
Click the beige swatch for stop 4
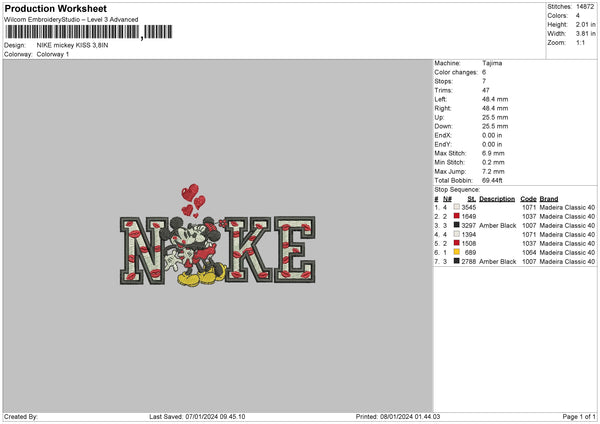click(x=457, y=234)
